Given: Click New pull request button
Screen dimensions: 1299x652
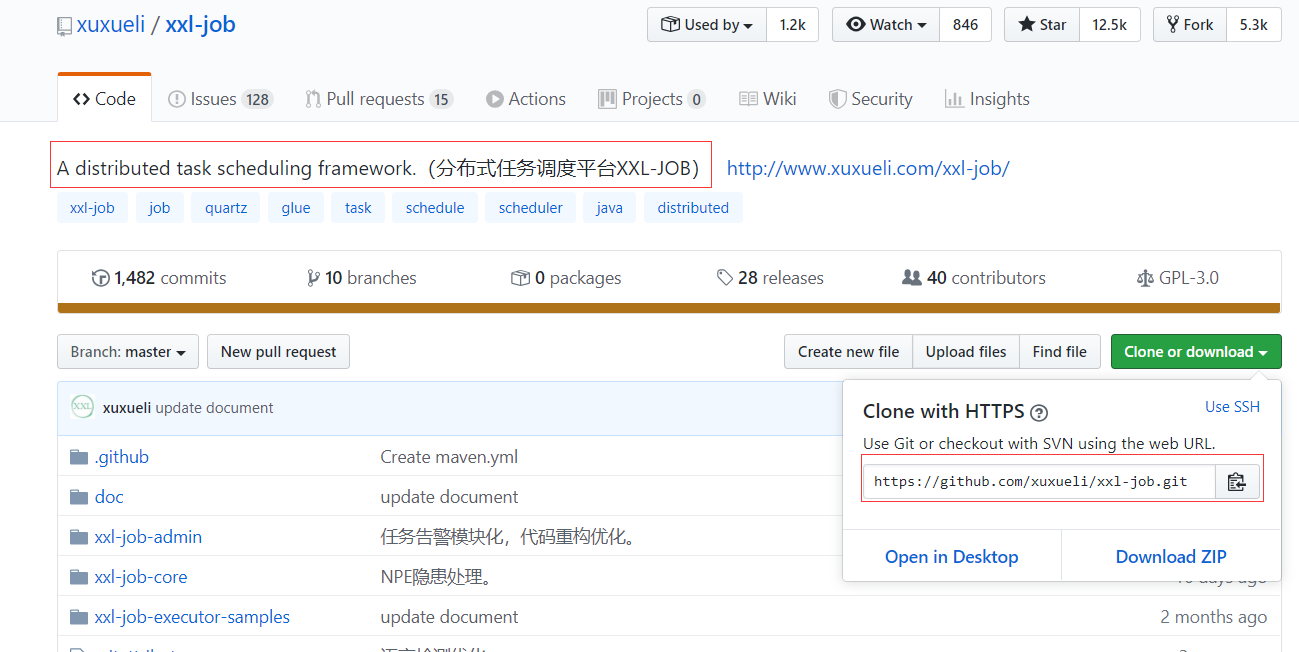Looking at the screenshot, I should pos(278,352).
